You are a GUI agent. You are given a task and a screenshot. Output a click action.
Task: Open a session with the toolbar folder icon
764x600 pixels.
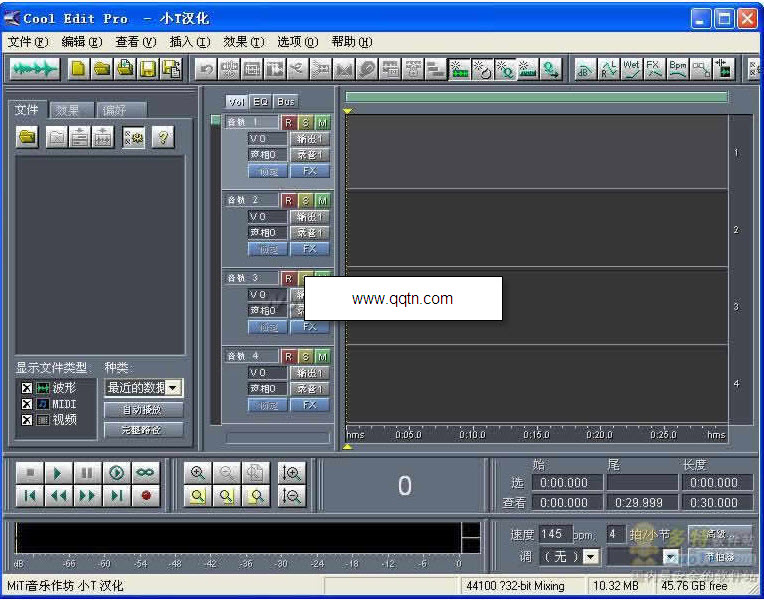coord(102,69)
